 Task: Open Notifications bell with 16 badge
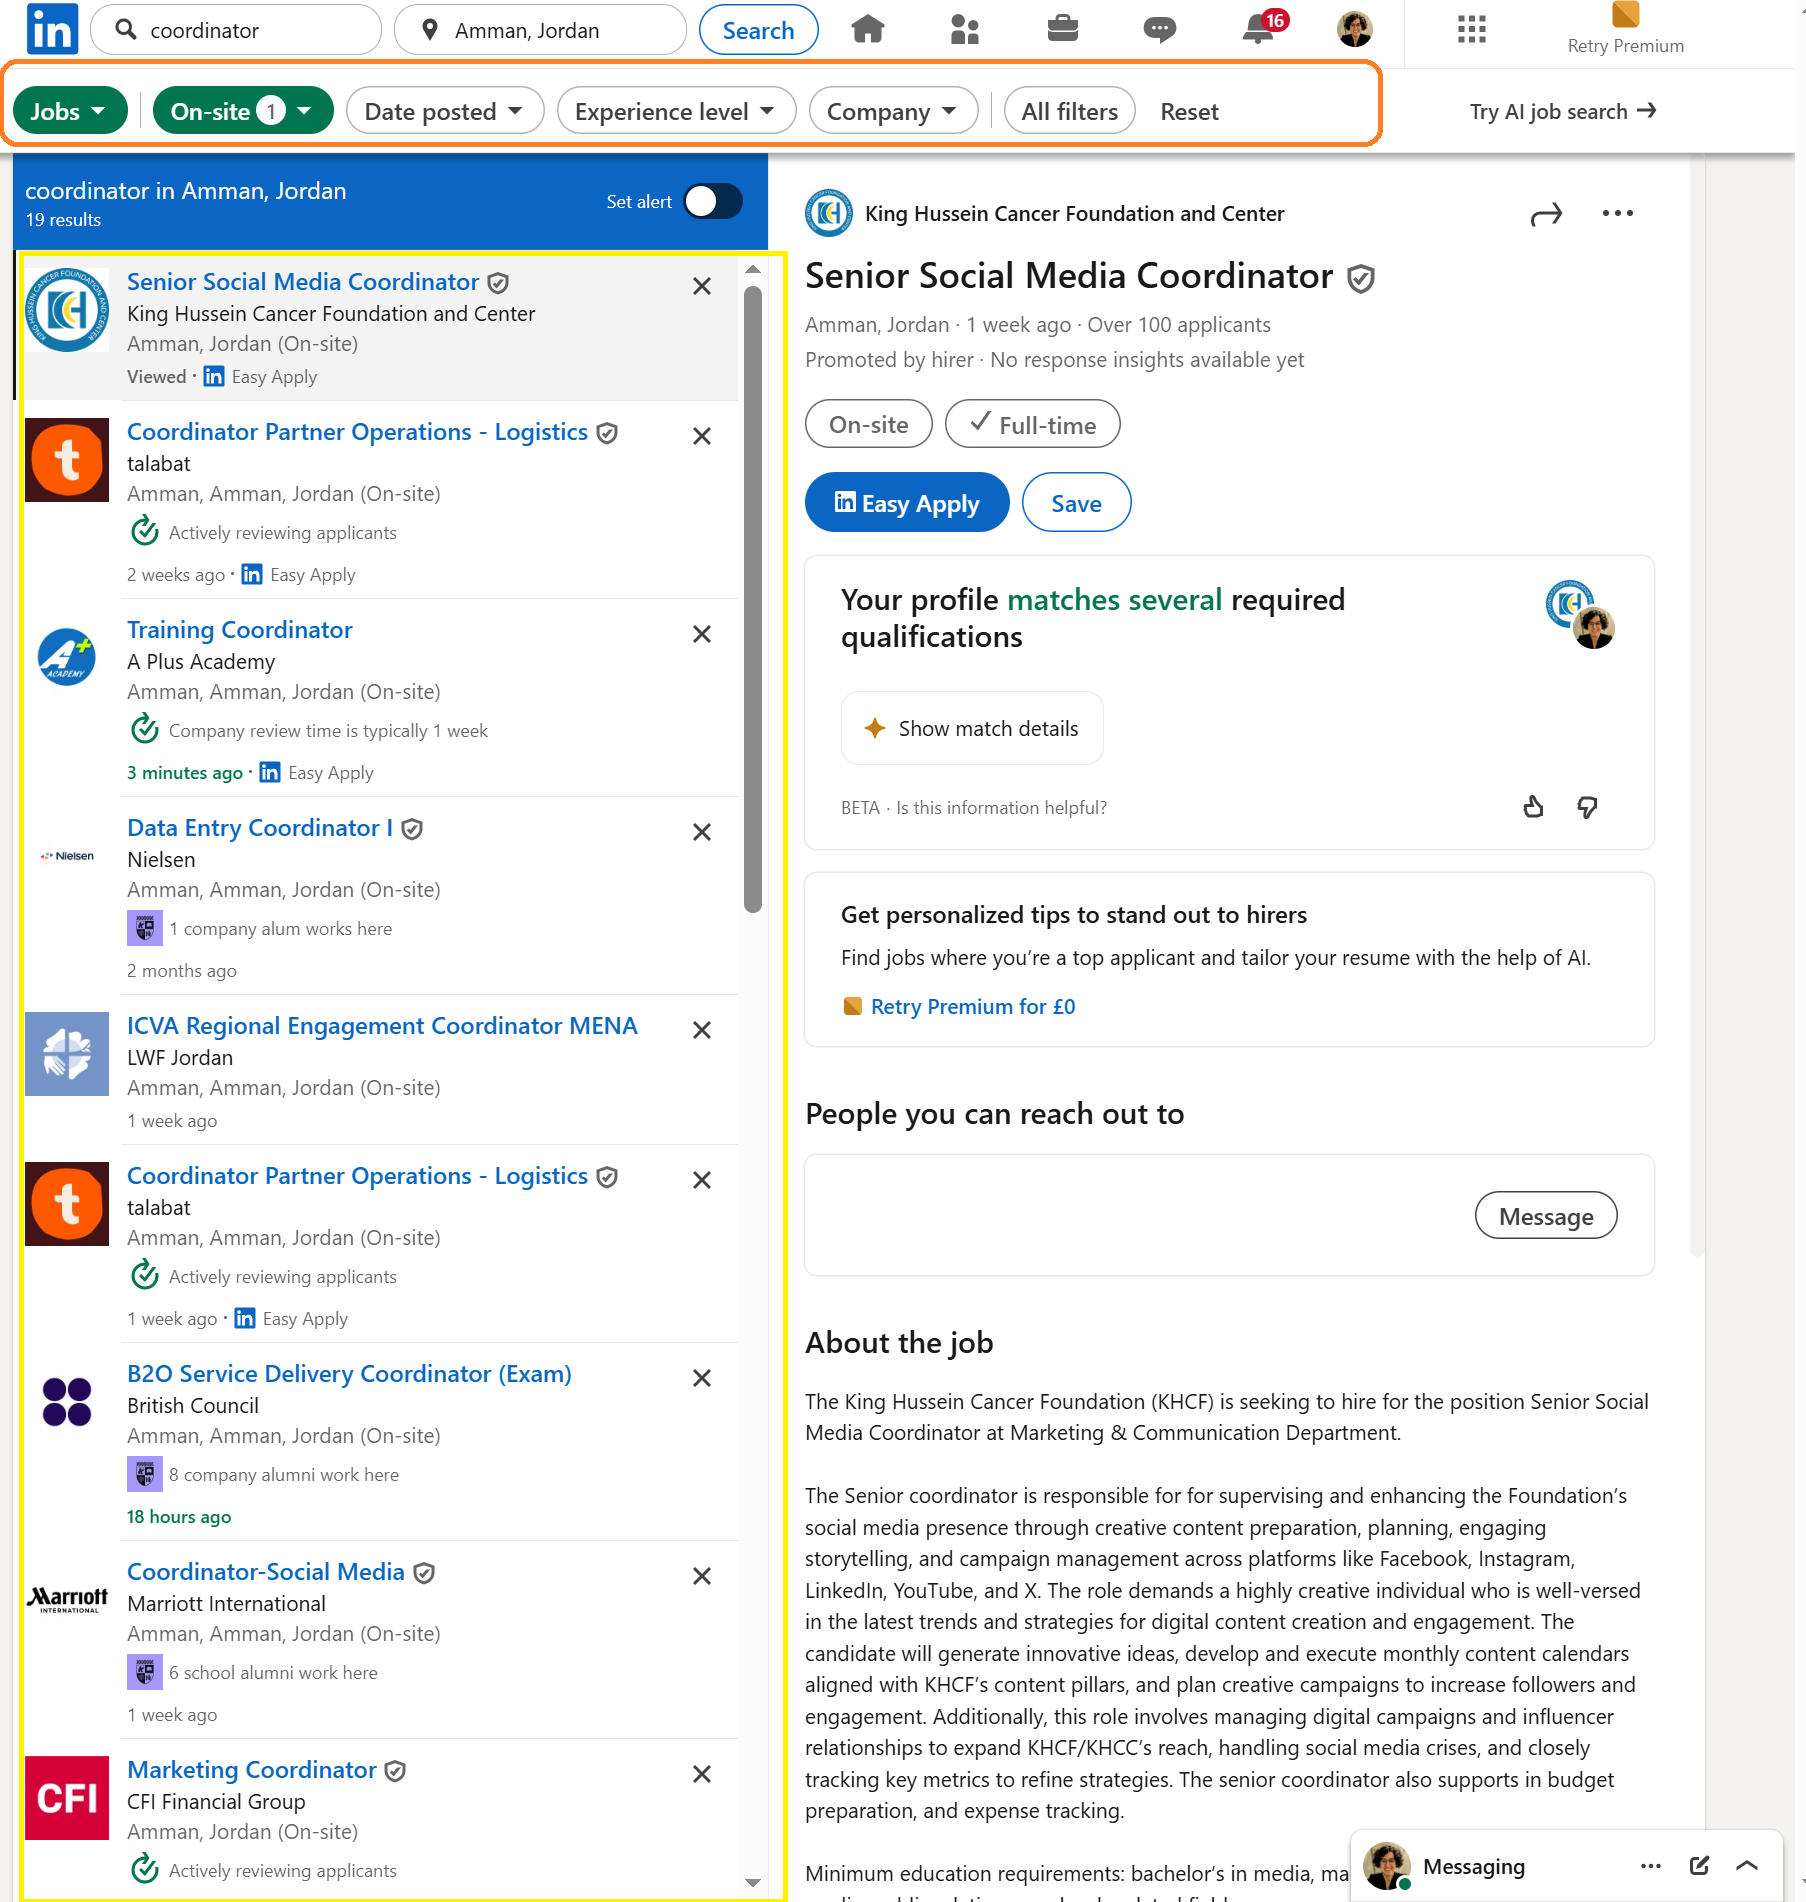point(1258,29)
